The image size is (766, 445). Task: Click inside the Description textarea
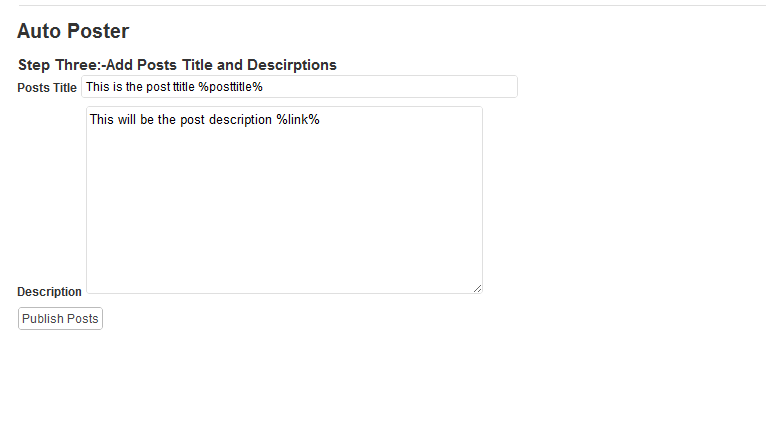point(284,200)
